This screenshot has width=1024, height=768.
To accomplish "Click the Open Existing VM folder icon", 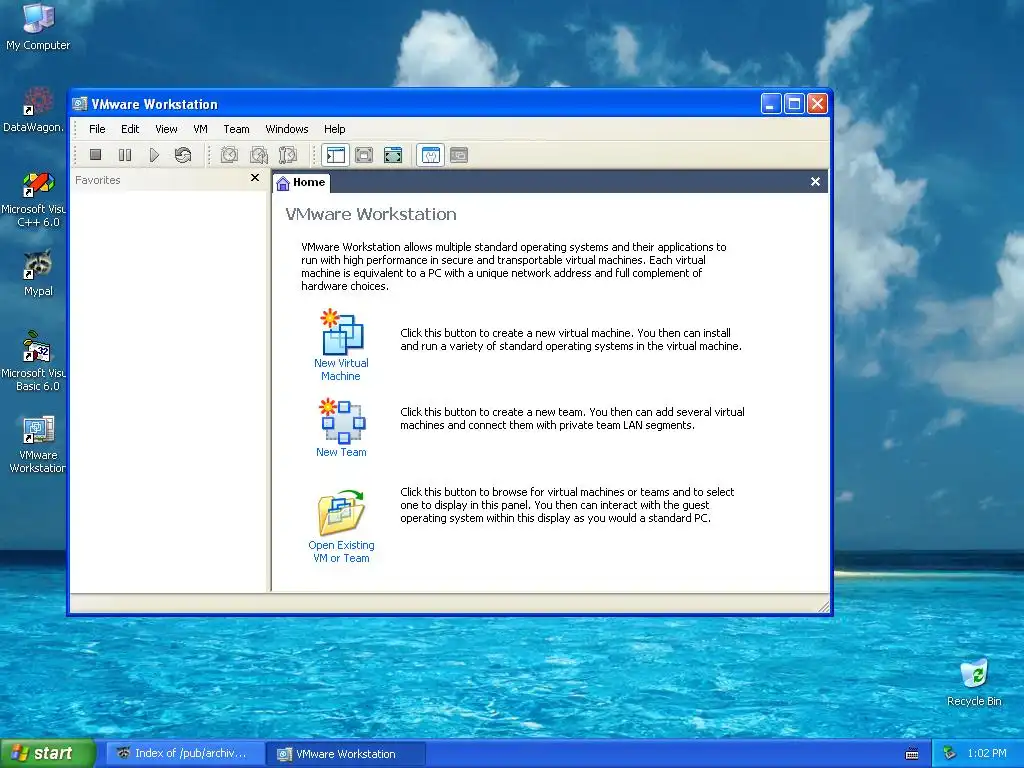I will [341, 512].
